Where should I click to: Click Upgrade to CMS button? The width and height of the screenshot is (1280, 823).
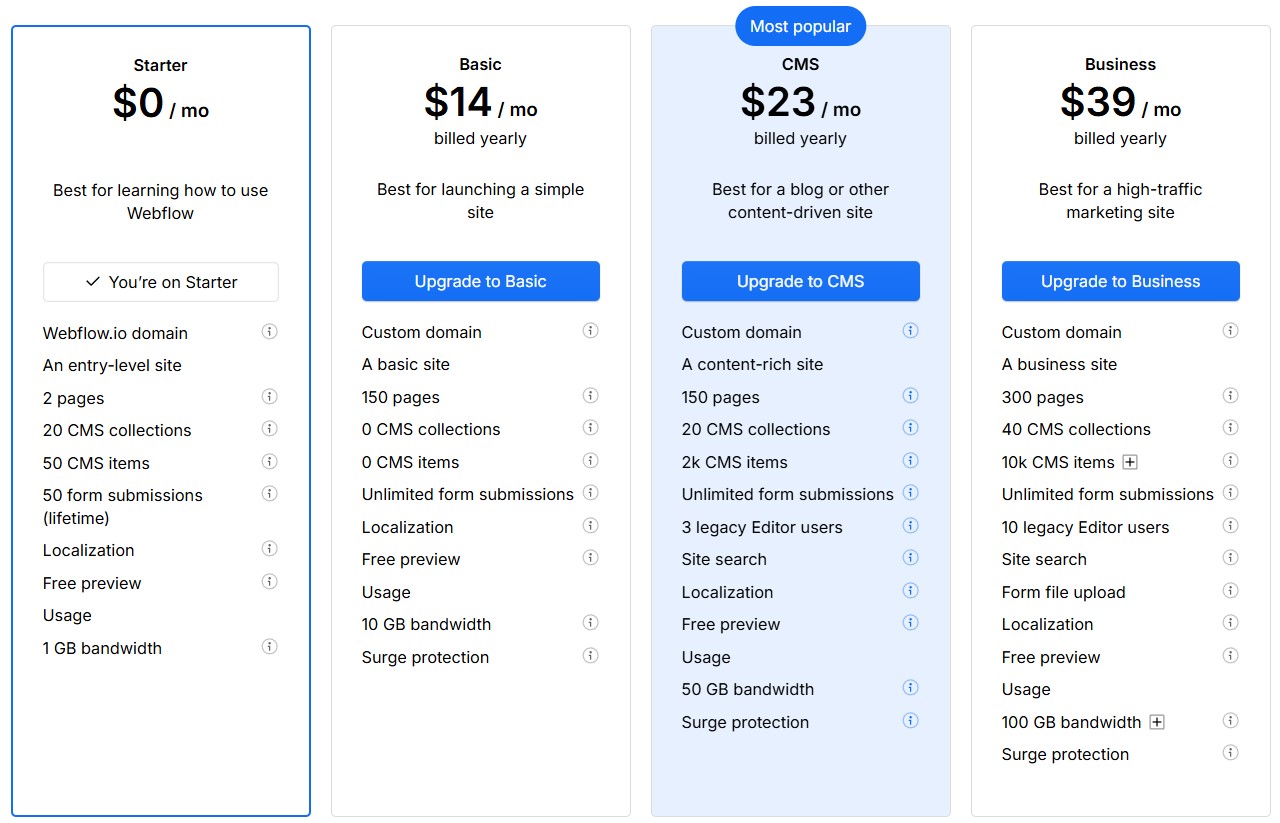click(800, 281)
